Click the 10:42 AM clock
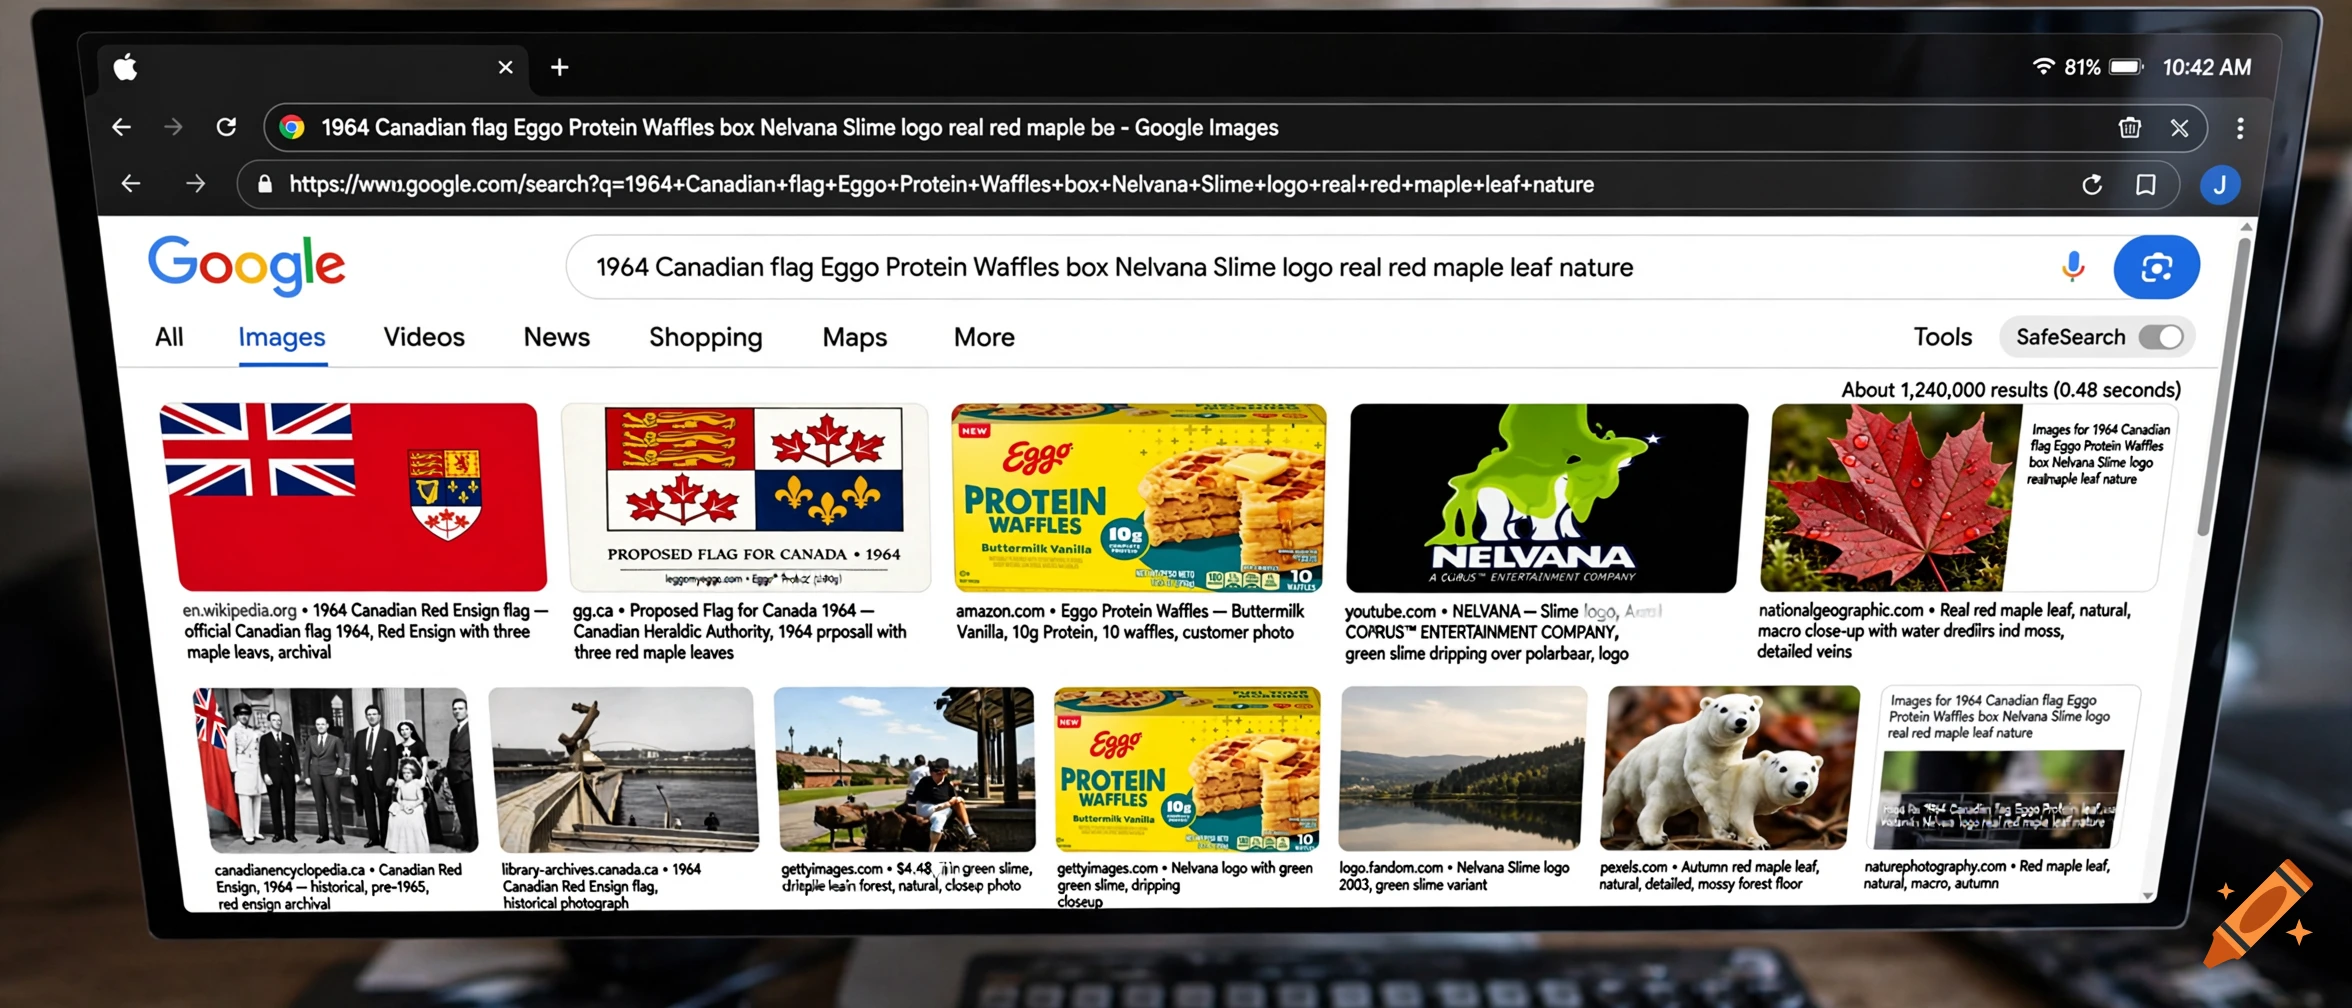 coord(2207,67)
